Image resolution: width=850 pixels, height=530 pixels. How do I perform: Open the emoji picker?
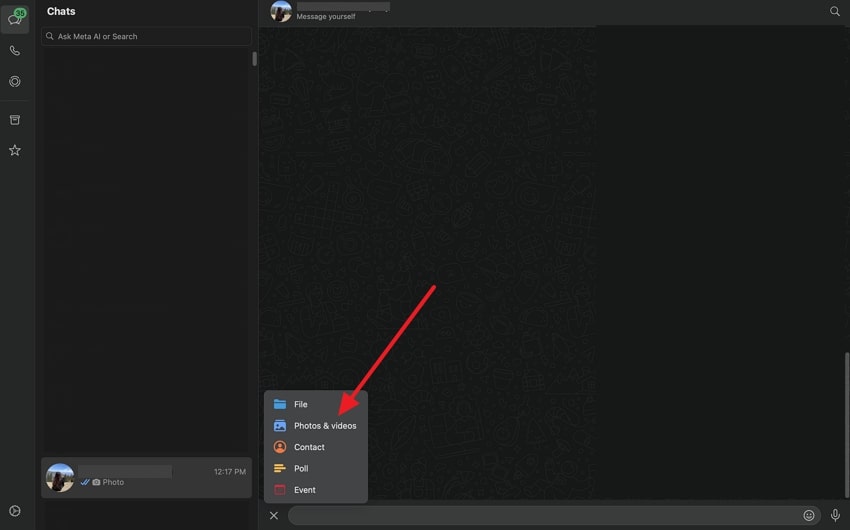click(x=809, y=516)
